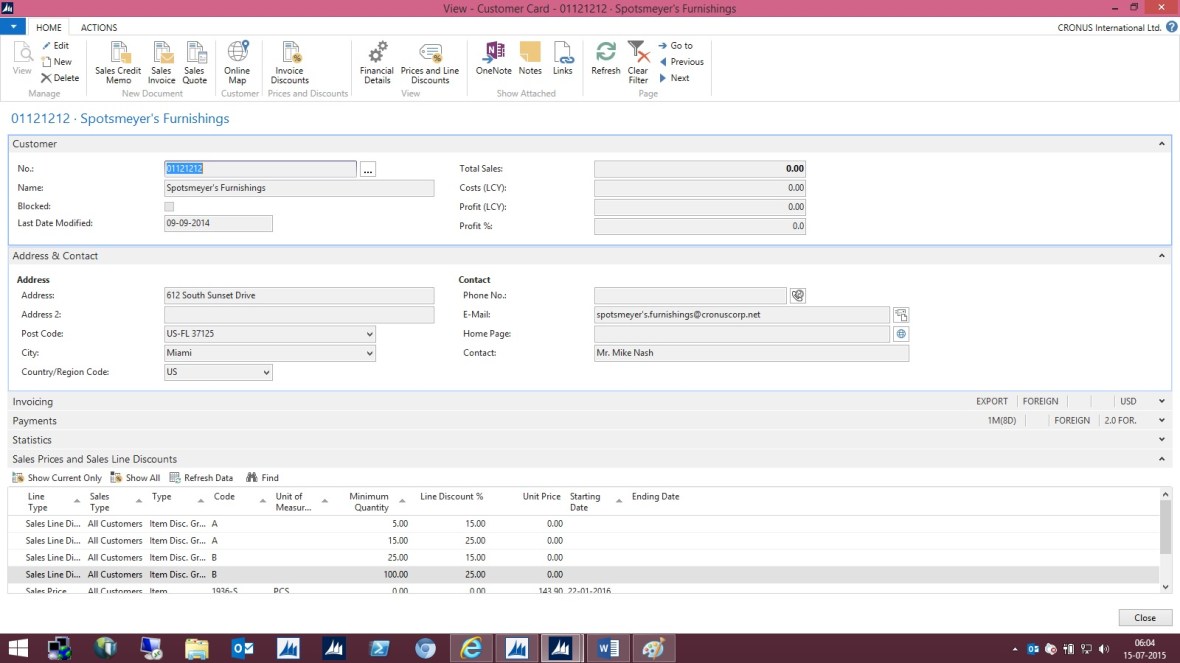Image resolution: width=1180 pixels, height=663 pixels.
Task: Click the ellipsis beside the No. field
Action: click(367, 169)
